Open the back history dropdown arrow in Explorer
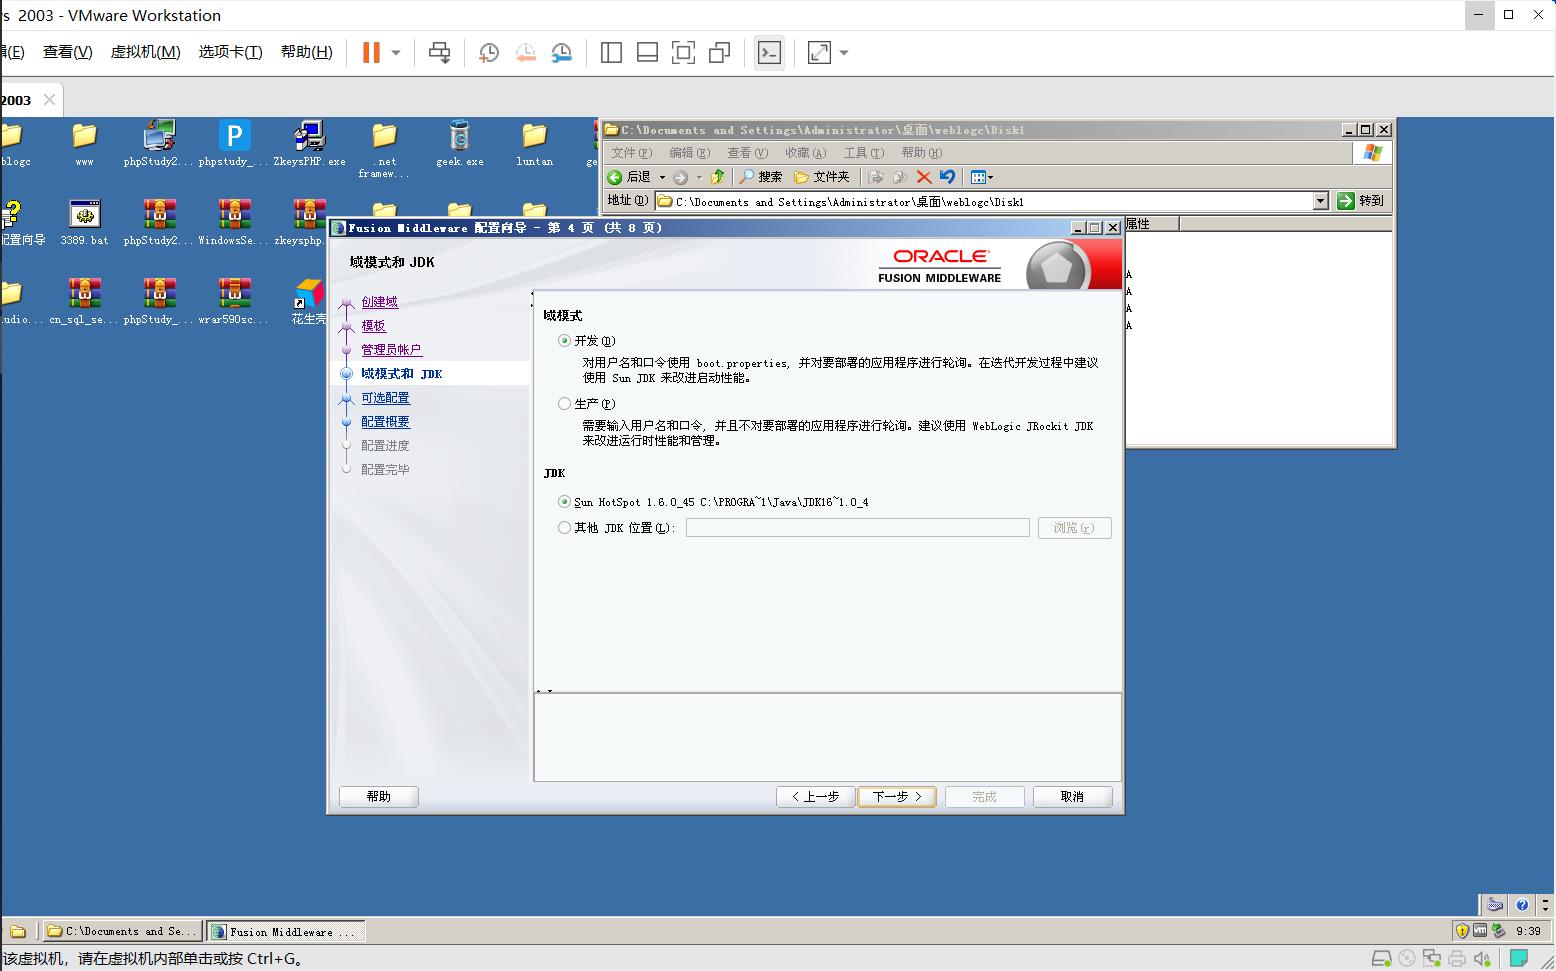The height and width of the screenshot is (971, 1556). coord(661,177)
